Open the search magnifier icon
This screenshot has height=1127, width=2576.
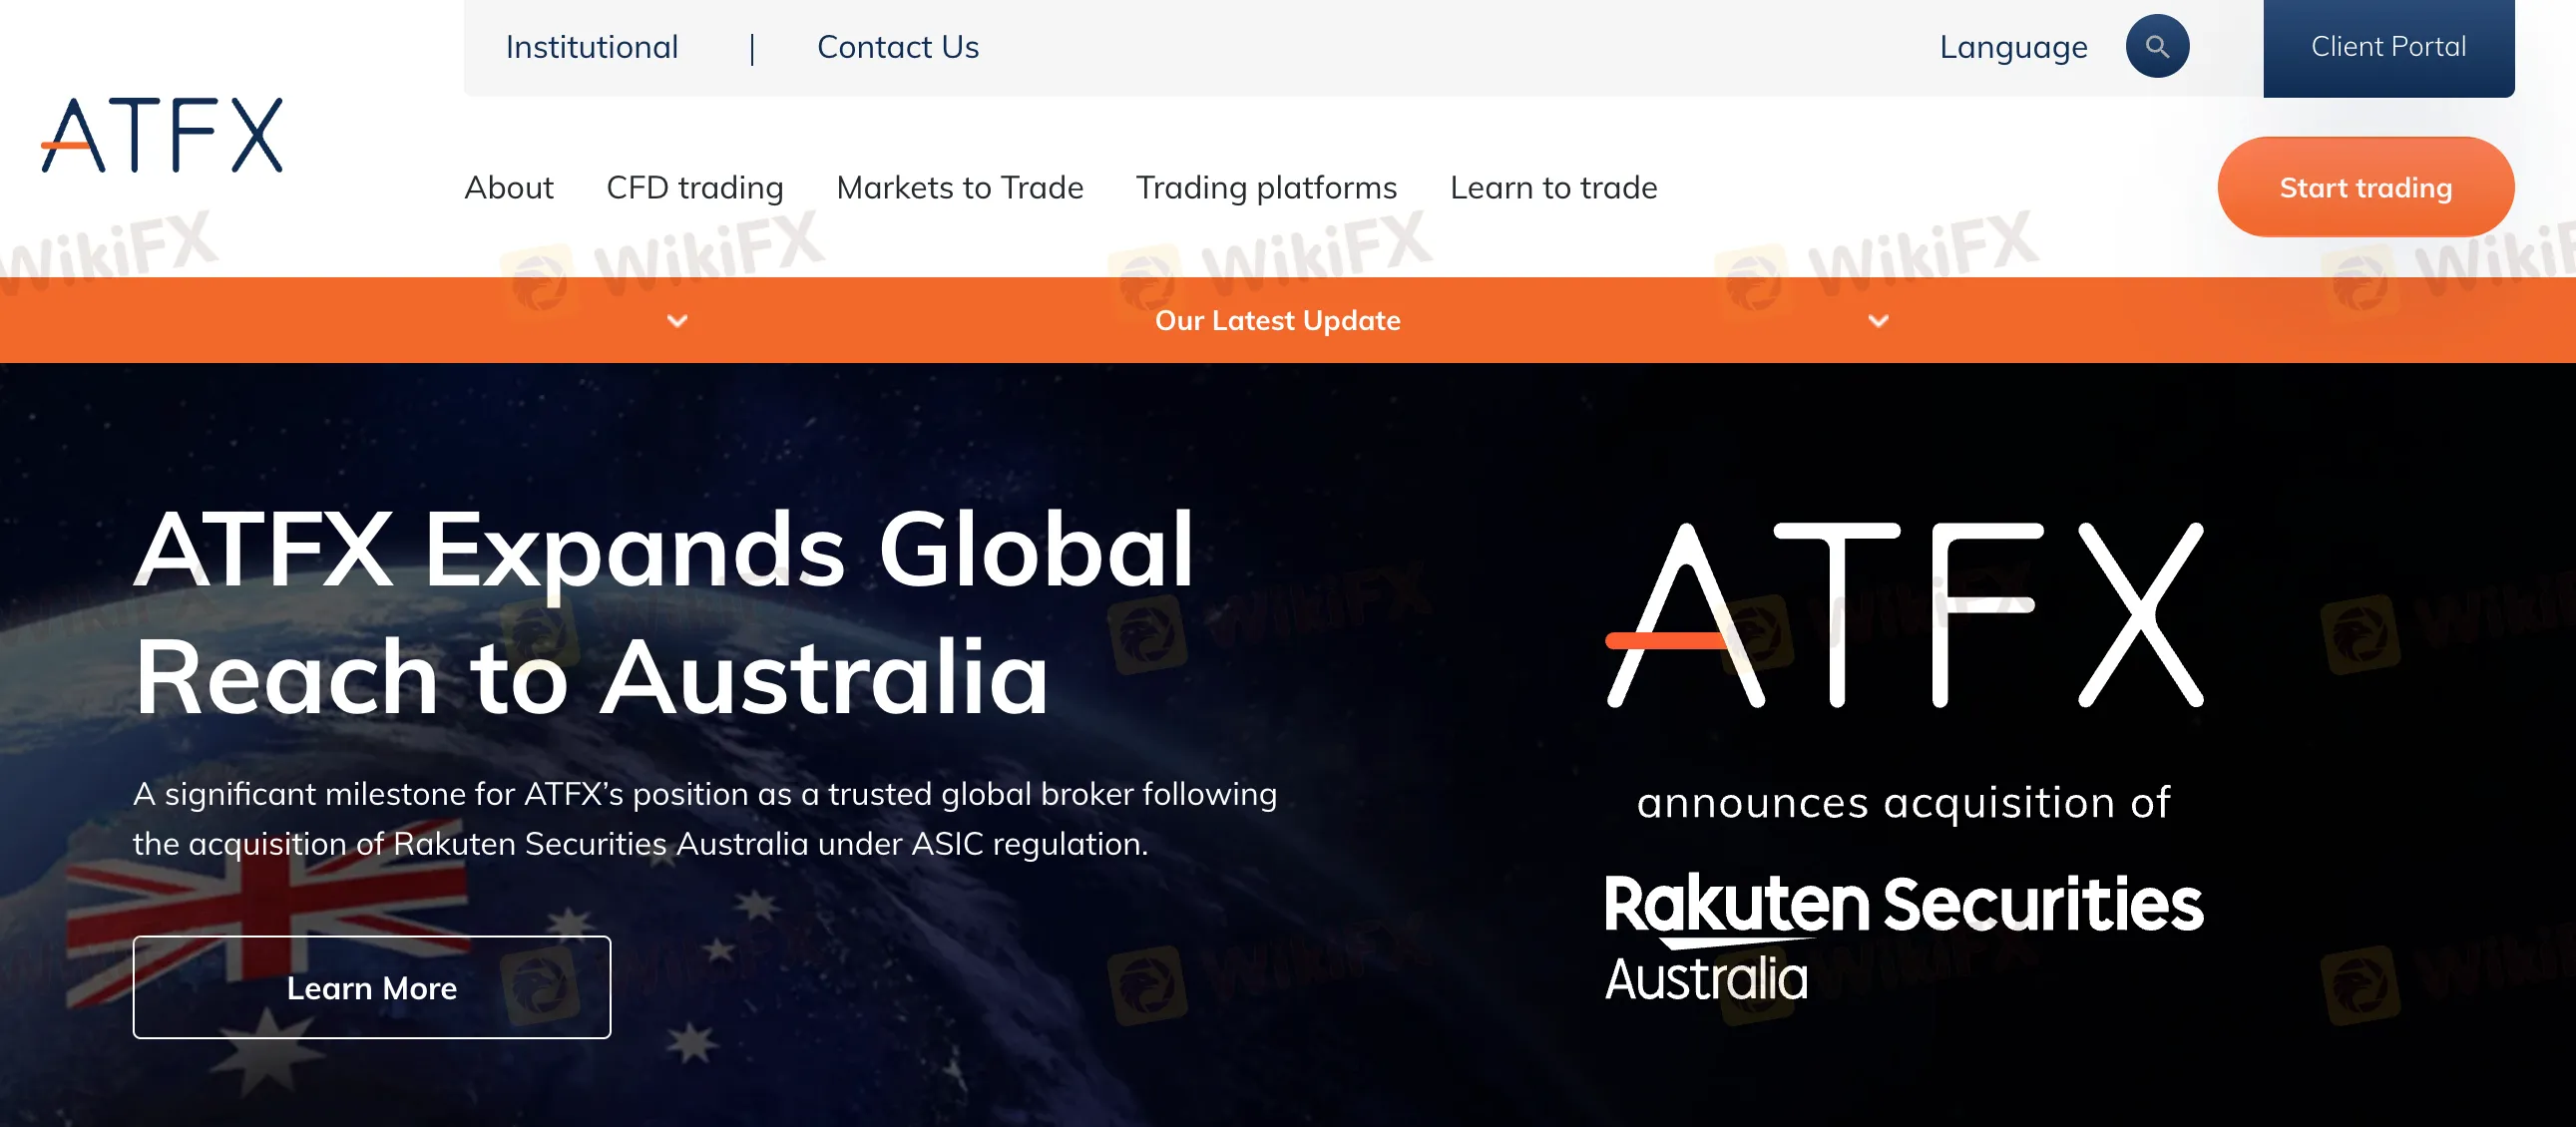pyautogui.click(x=2157, y=46)
